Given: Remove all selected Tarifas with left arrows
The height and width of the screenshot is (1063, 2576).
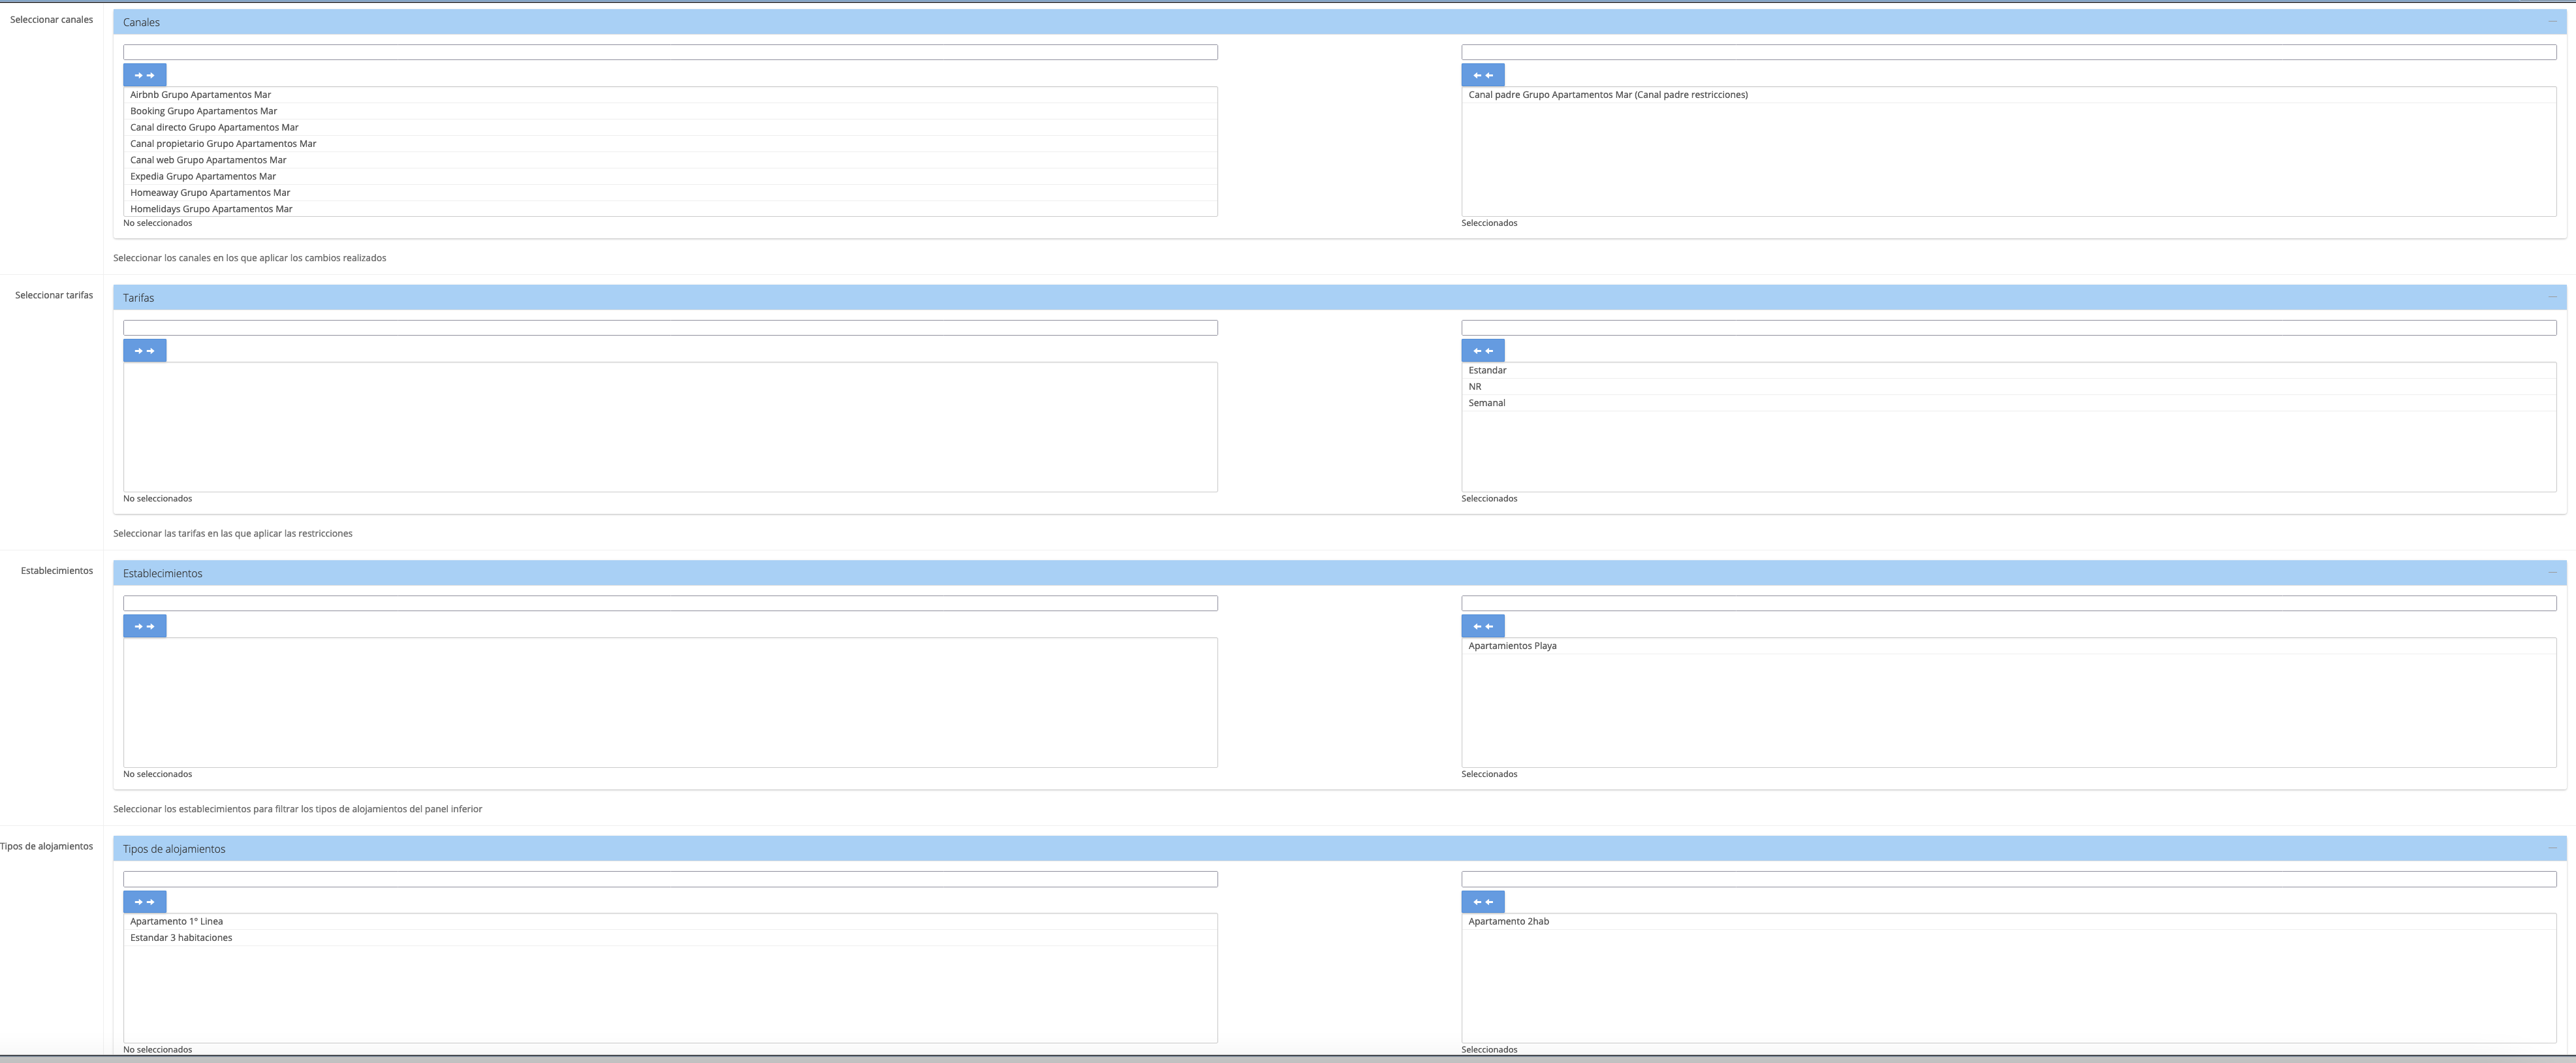Looking at the screenshot, I should tap(1482, 351).
